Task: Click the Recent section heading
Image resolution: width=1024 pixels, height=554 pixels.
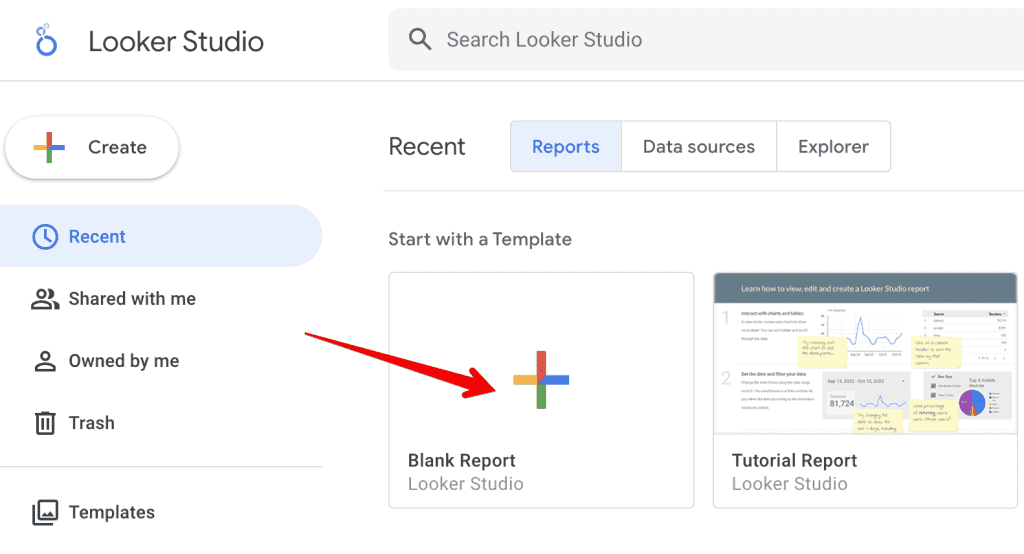Action: click(x=427, y=146)
